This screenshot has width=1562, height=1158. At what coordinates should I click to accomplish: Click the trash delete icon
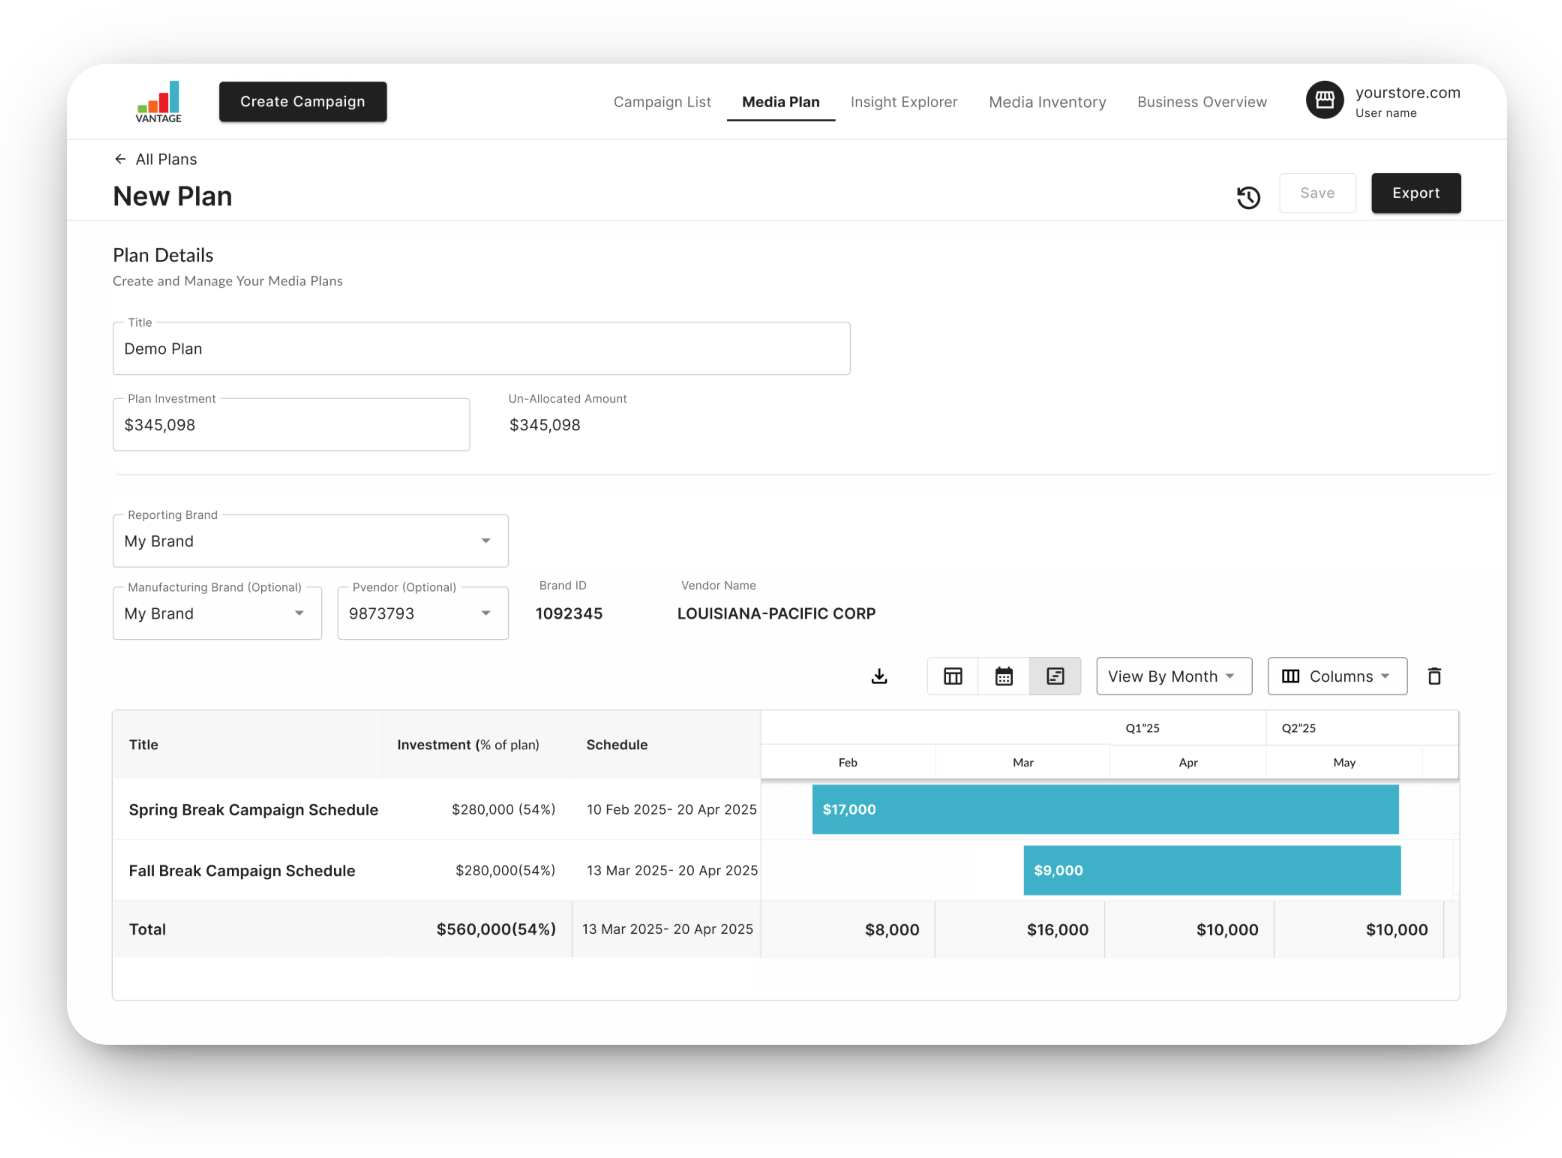coord(1434,676)
